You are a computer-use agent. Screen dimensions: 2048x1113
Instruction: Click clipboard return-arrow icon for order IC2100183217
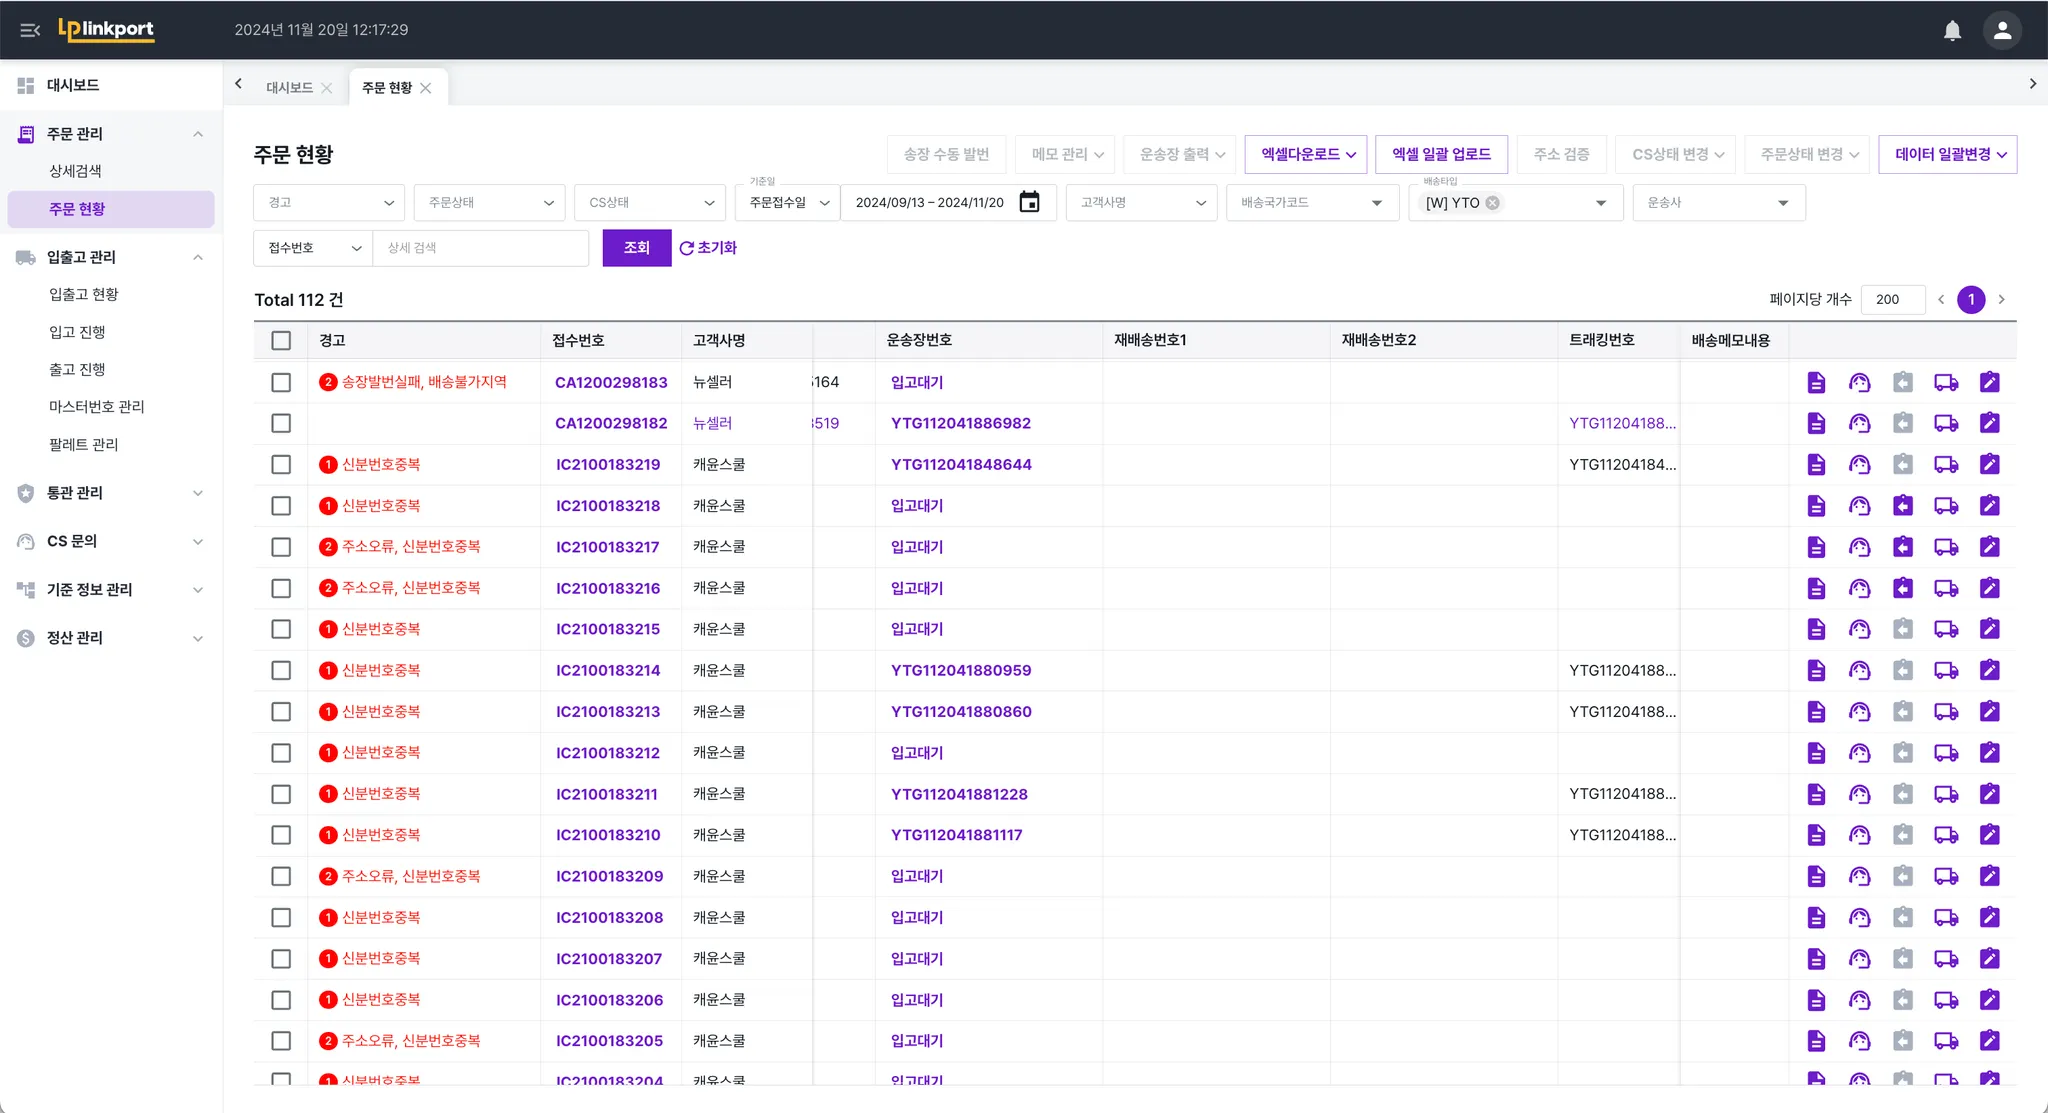tap(1902, 547)
